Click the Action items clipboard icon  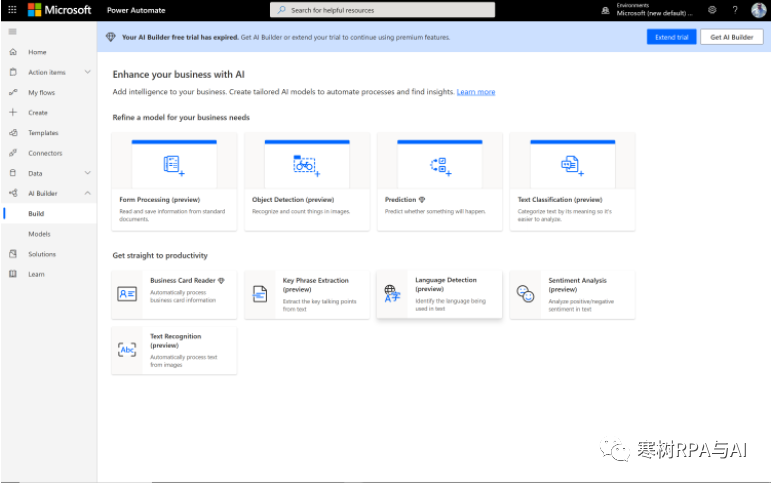(13, 72)
